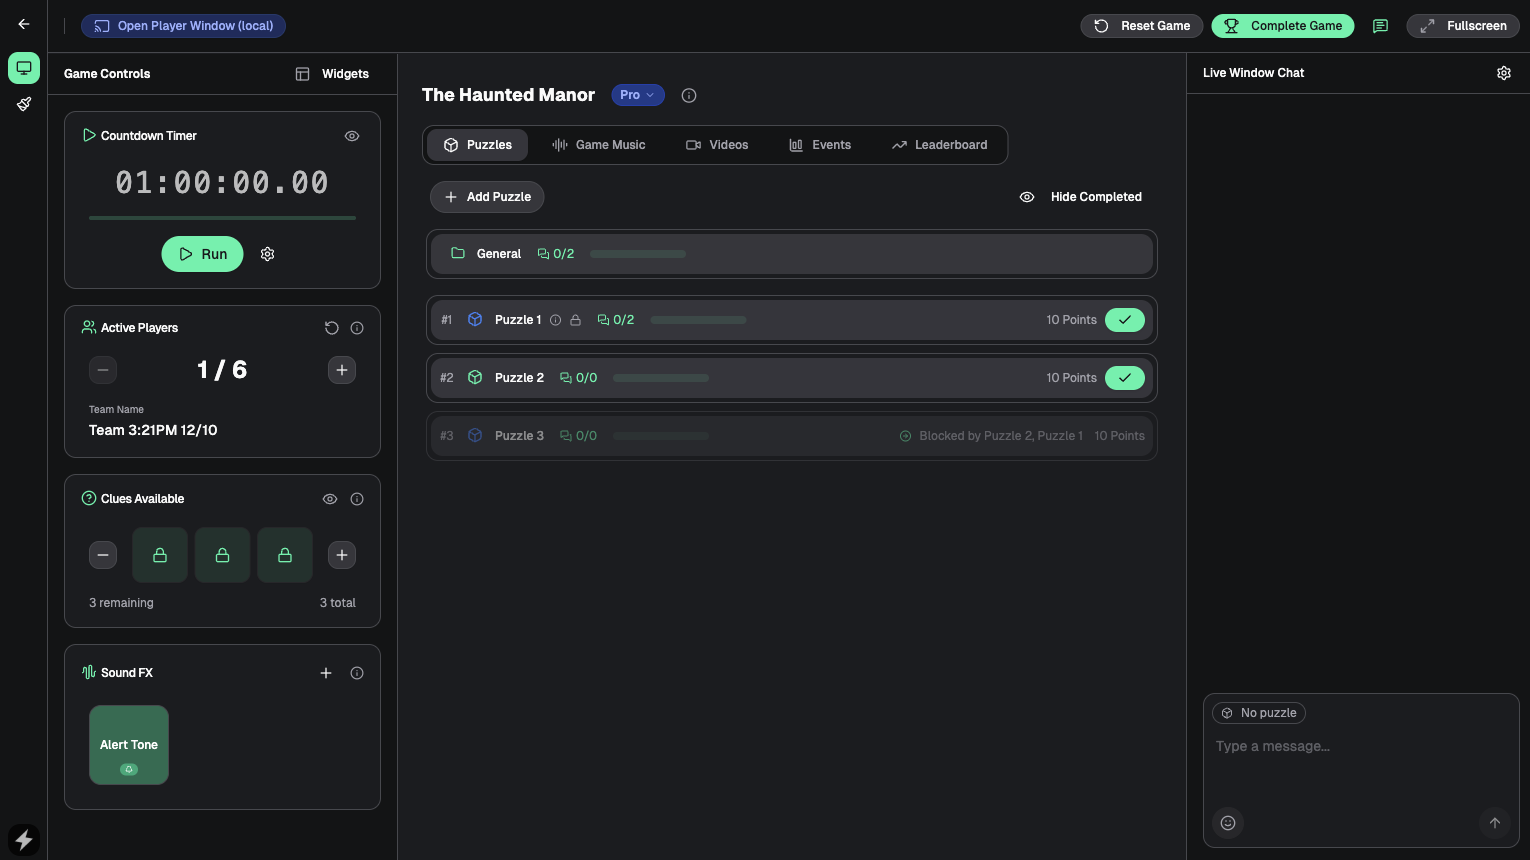Show info for The Haunted Manor
Screen dimensions: 1530x860
[689, 96]
